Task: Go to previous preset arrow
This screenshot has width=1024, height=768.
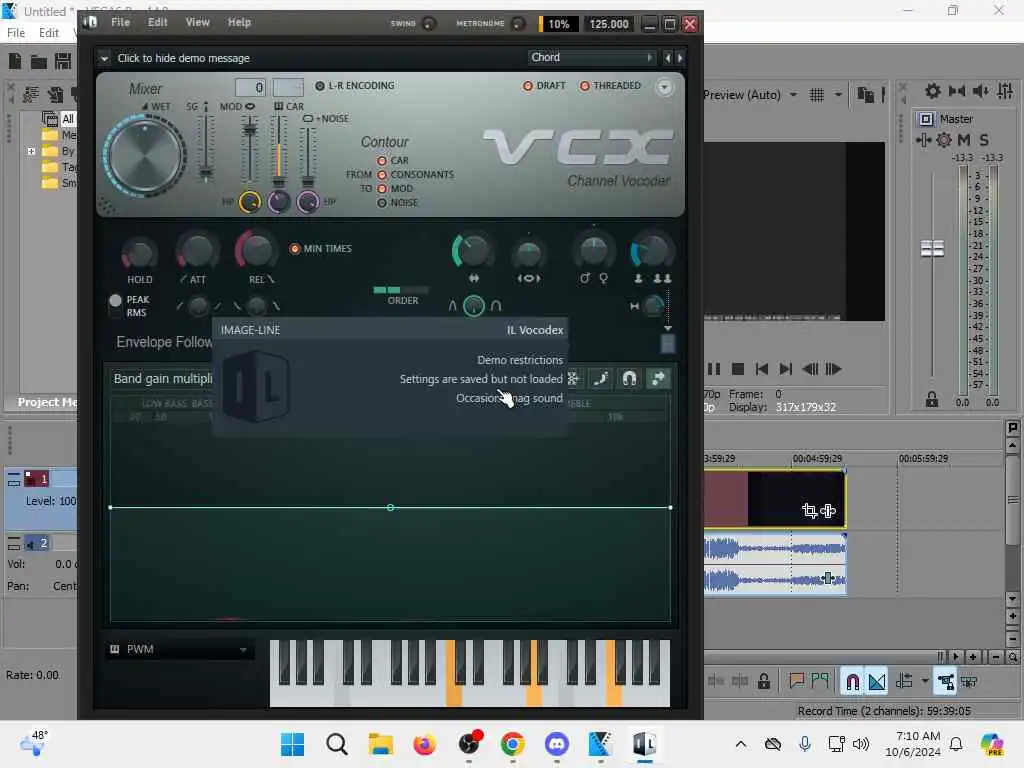Action: [x=667, y=58]
